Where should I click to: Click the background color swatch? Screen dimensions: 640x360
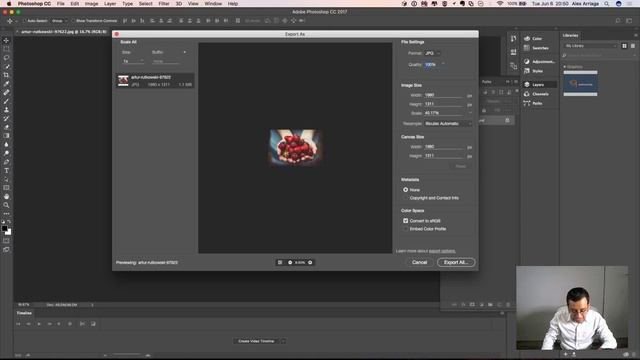tap(9, 232)
